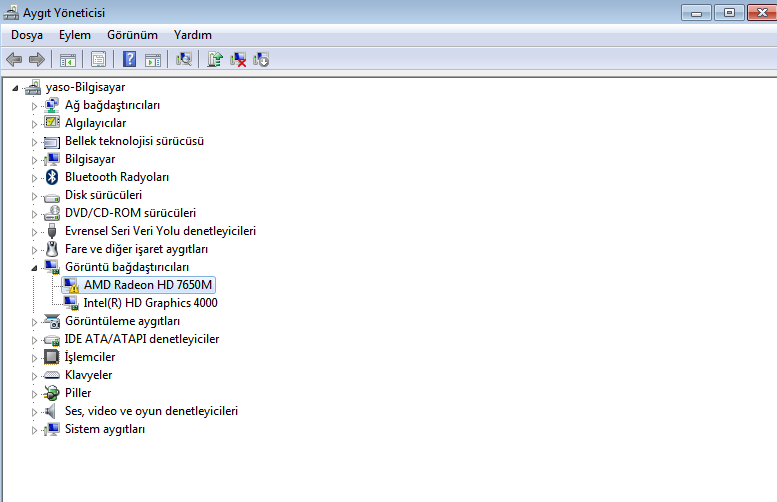777x502 pixels.
Task: Click the Ses, video speaker icon
Action: tap(50, 411)
